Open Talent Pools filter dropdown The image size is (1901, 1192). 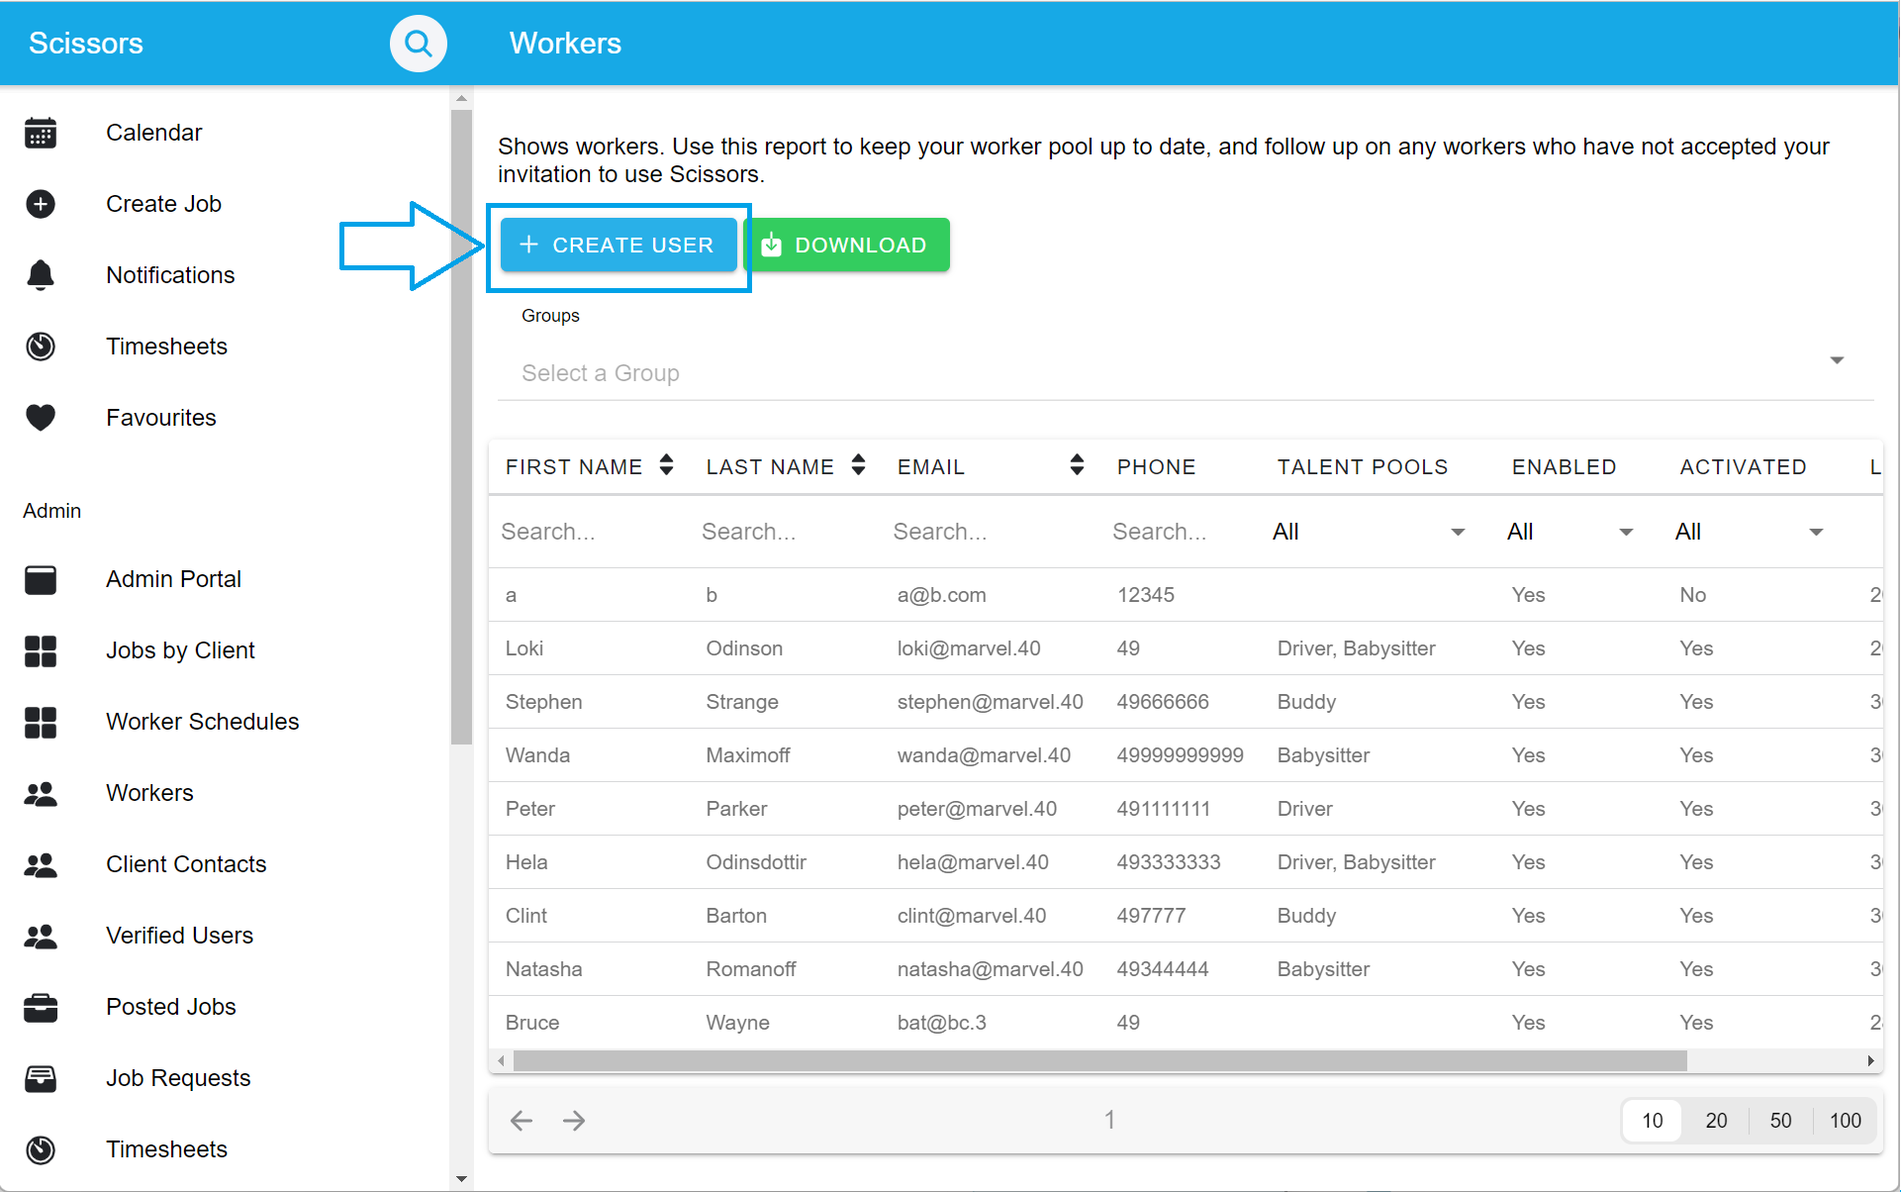[x=1368, y=532]
